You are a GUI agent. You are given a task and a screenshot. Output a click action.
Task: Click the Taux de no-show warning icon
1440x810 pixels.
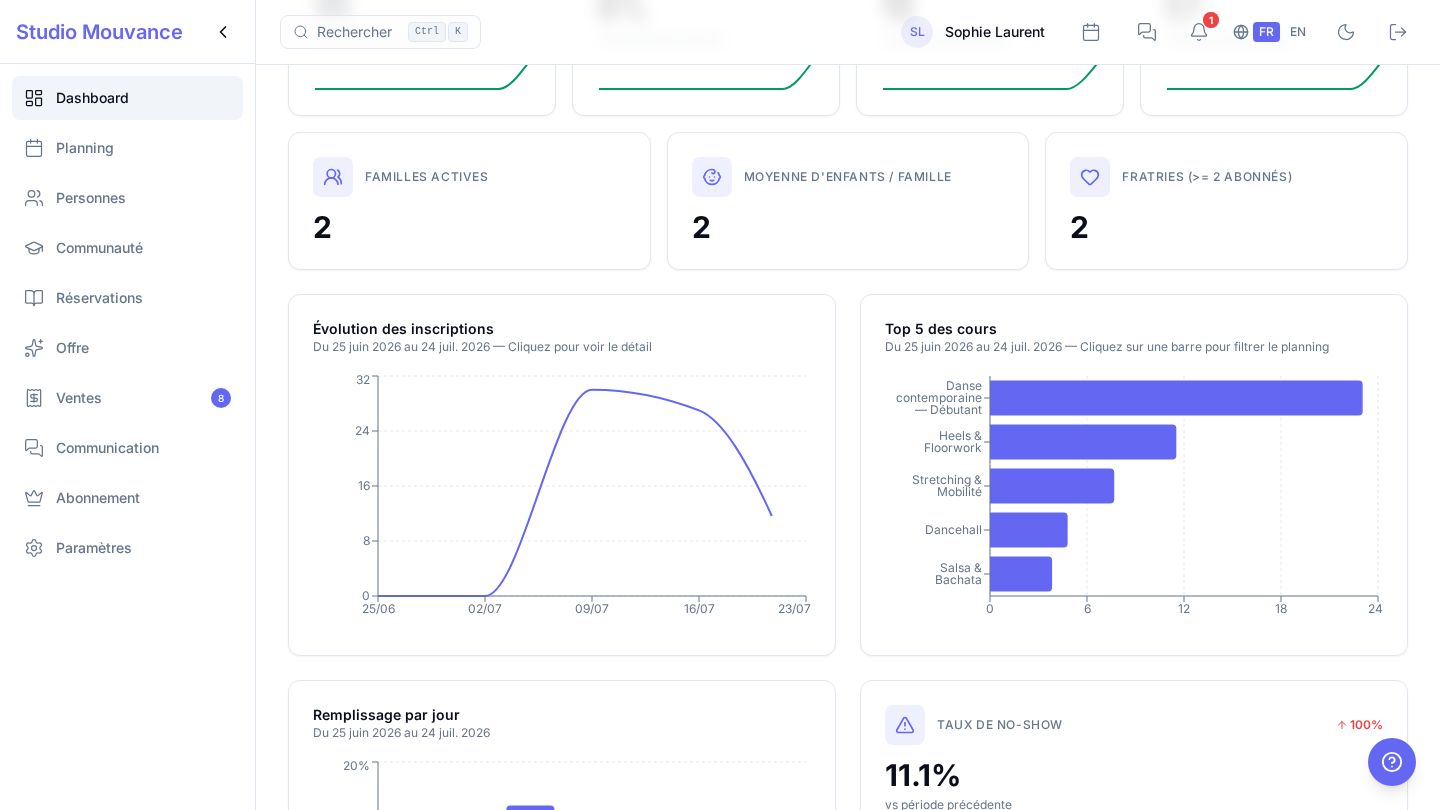[x=905, y=725]
